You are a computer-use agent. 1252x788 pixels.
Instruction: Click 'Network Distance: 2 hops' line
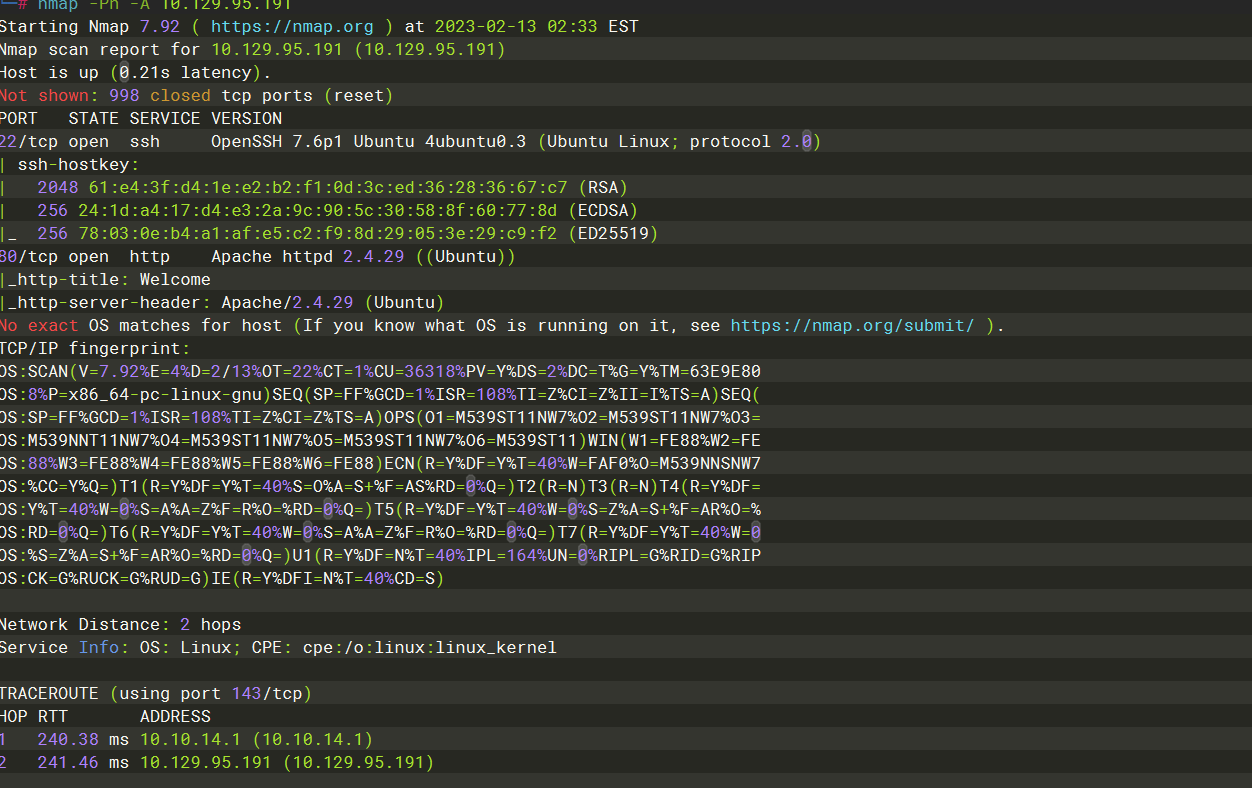coord(120,624)
